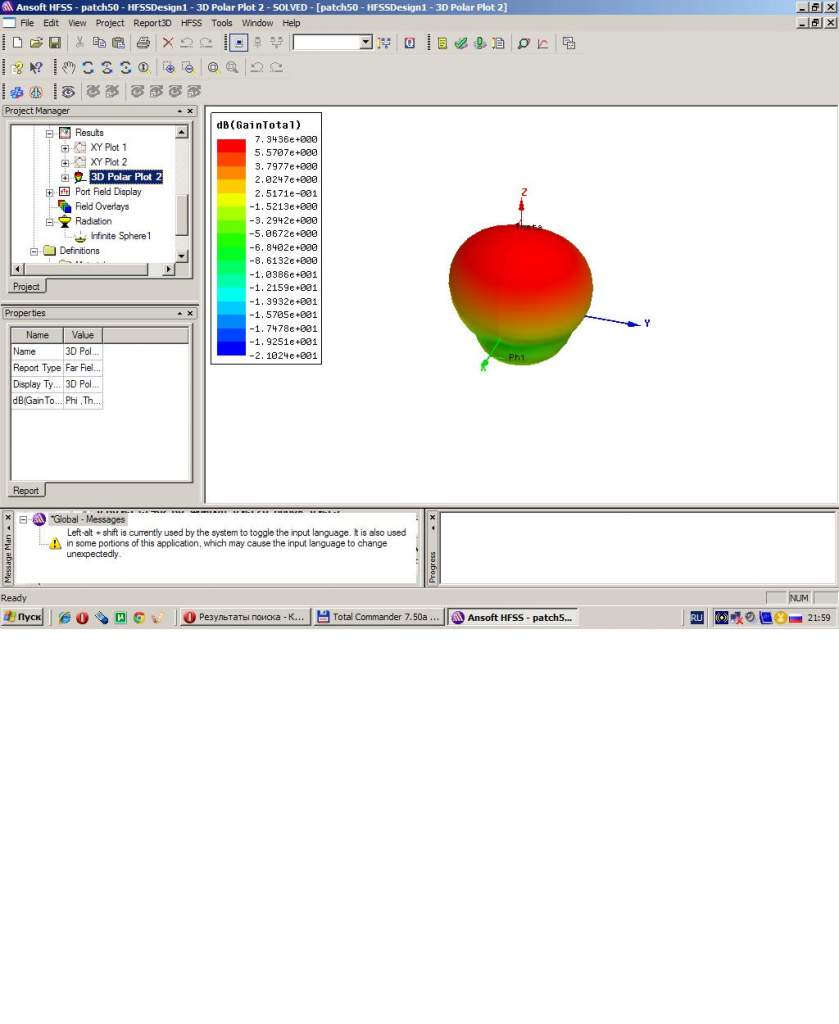Viewport: 839px width, 1024px height.
Task: Create a new project with the New icon
Action: point(18,43)
